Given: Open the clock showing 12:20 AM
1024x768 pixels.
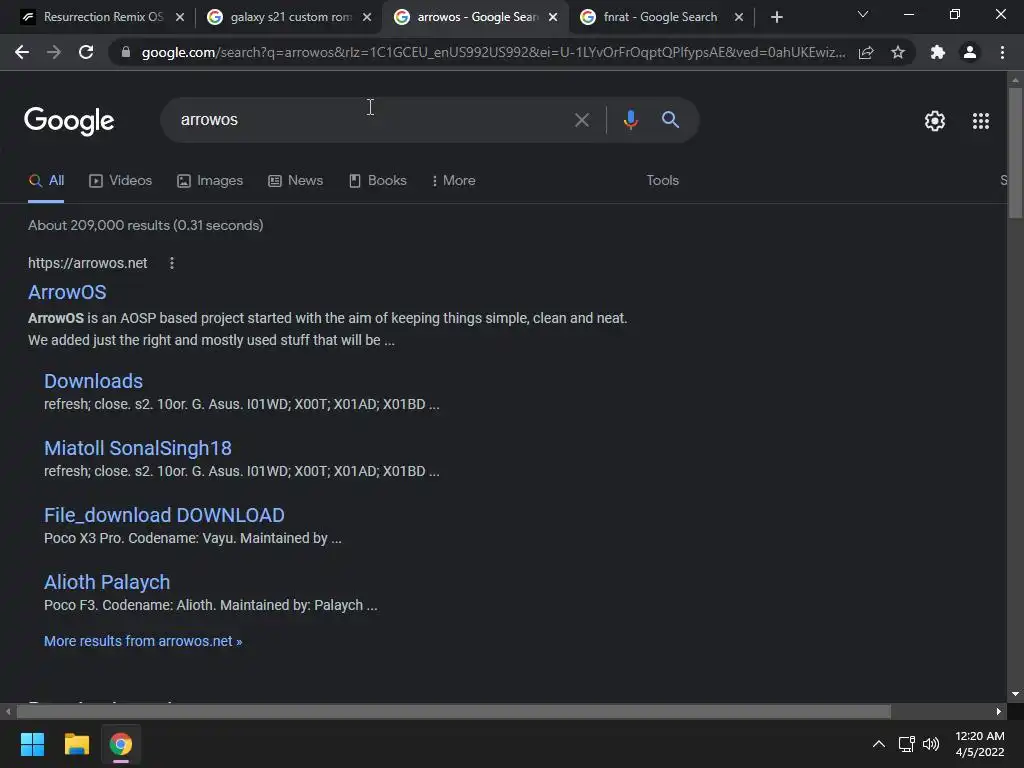Looking at the screenshot, I should pos(980,744).
